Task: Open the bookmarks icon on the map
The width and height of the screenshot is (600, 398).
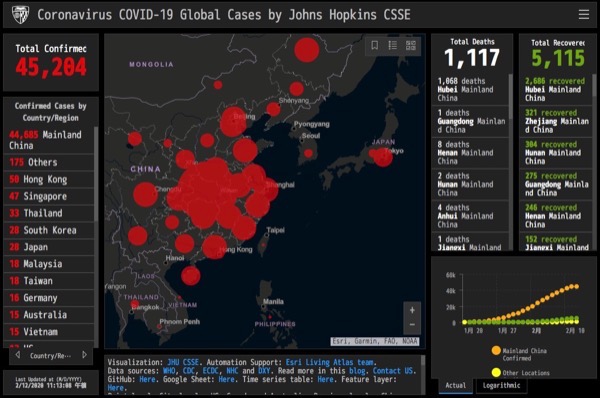Action: [x=375, y=46]
